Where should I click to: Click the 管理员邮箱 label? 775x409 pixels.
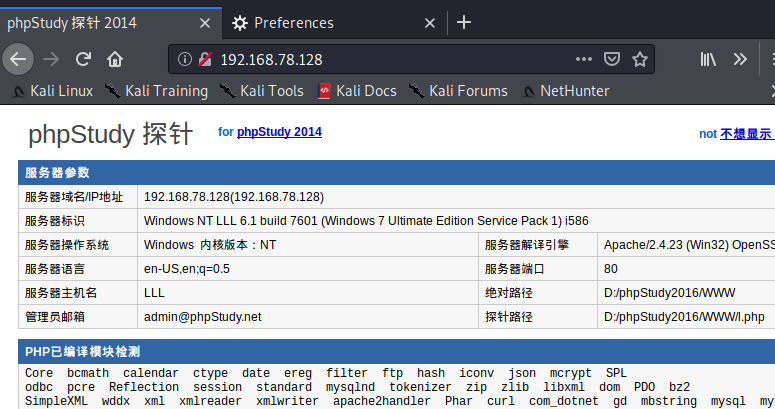55,317
